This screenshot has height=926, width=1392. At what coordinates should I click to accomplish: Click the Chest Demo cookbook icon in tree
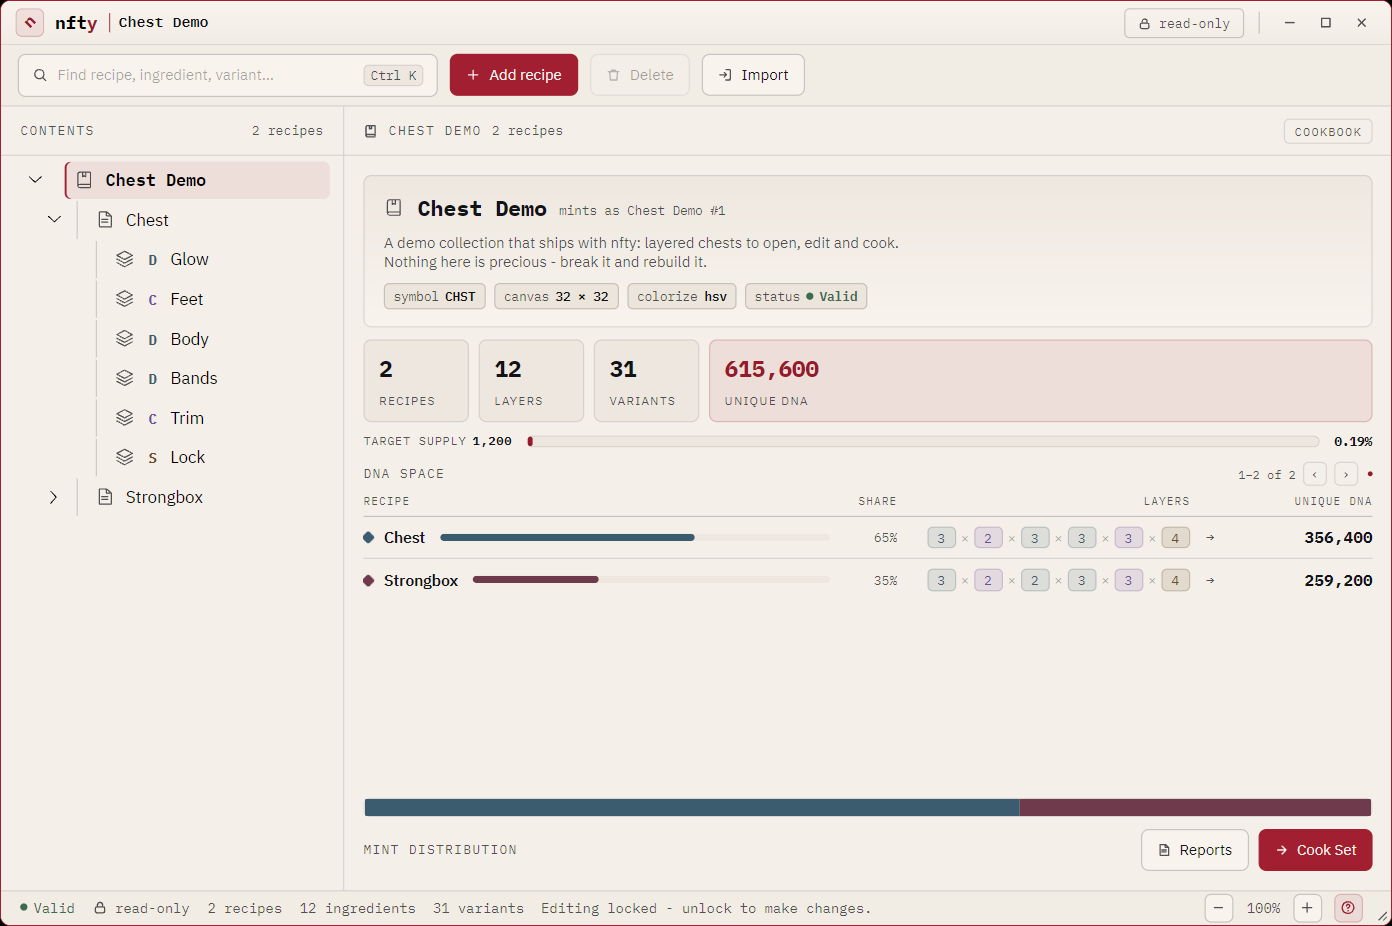coord(85,180)
